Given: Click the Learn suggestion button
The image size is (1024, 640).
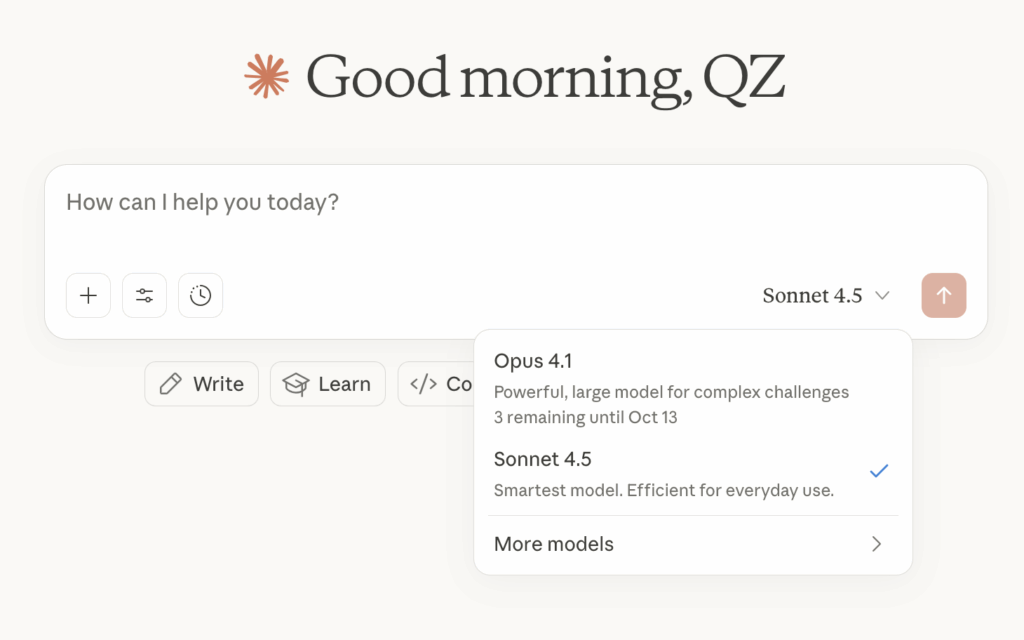Looking at the screenshot, I should click(x=327, y=384).
